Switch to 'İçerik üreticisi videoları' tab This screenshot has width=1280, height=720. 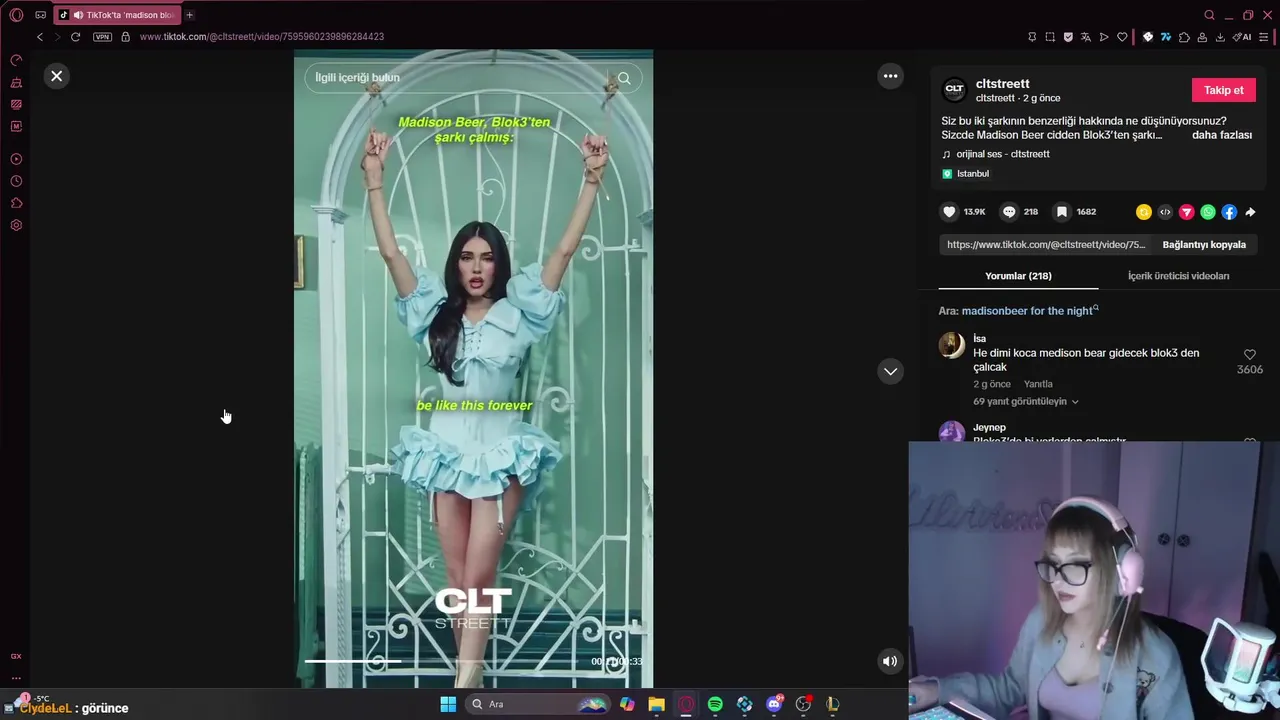(x=1178, y=276)
